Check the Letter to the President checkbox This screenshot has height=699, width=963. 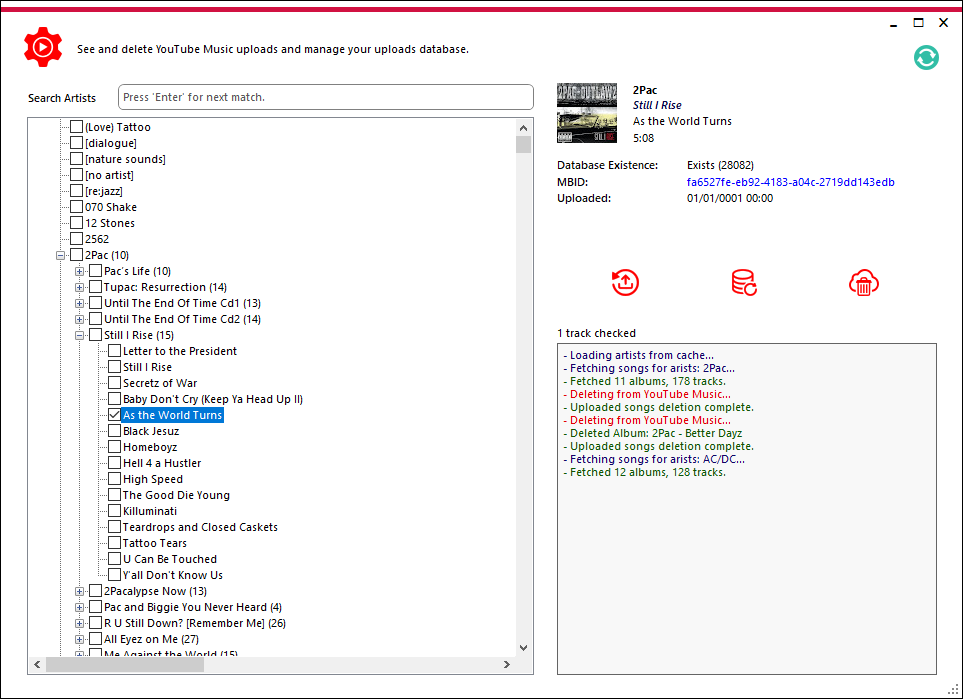[114, 351]
